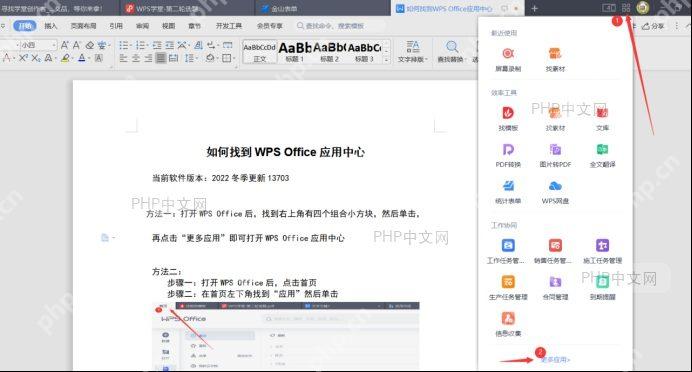Click the 方法二 heading text
This screenshot has width=692, height=372.
(x=167, y=272)
